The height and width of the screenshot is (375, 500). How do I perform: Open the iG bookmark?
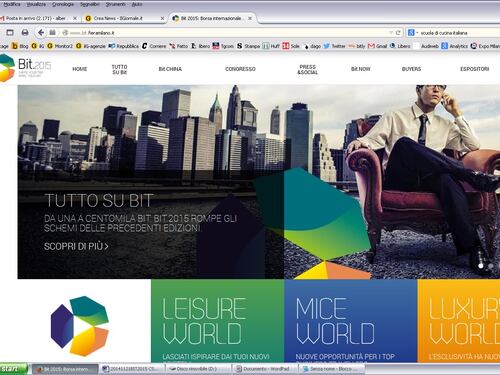[38, 46]
